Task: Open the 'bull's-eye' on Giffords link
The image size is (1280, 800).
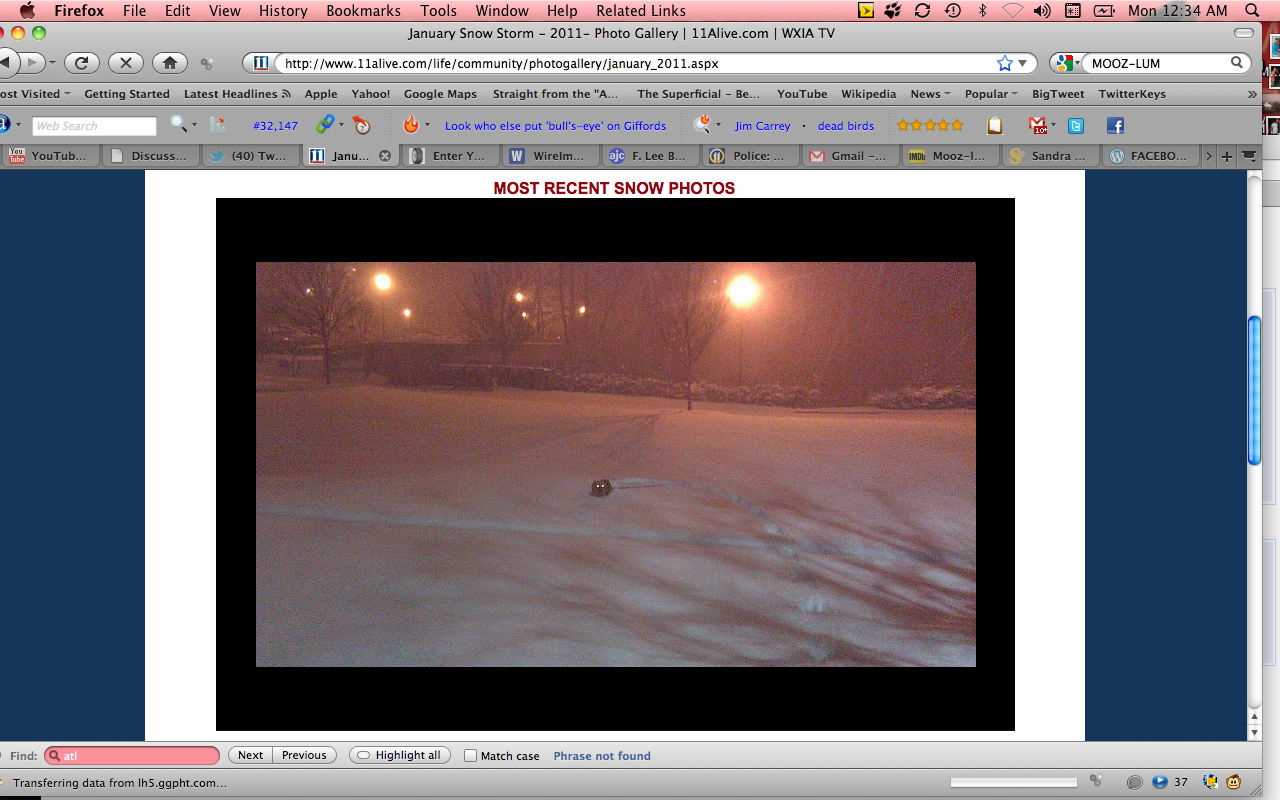Action: coord(555,126)
